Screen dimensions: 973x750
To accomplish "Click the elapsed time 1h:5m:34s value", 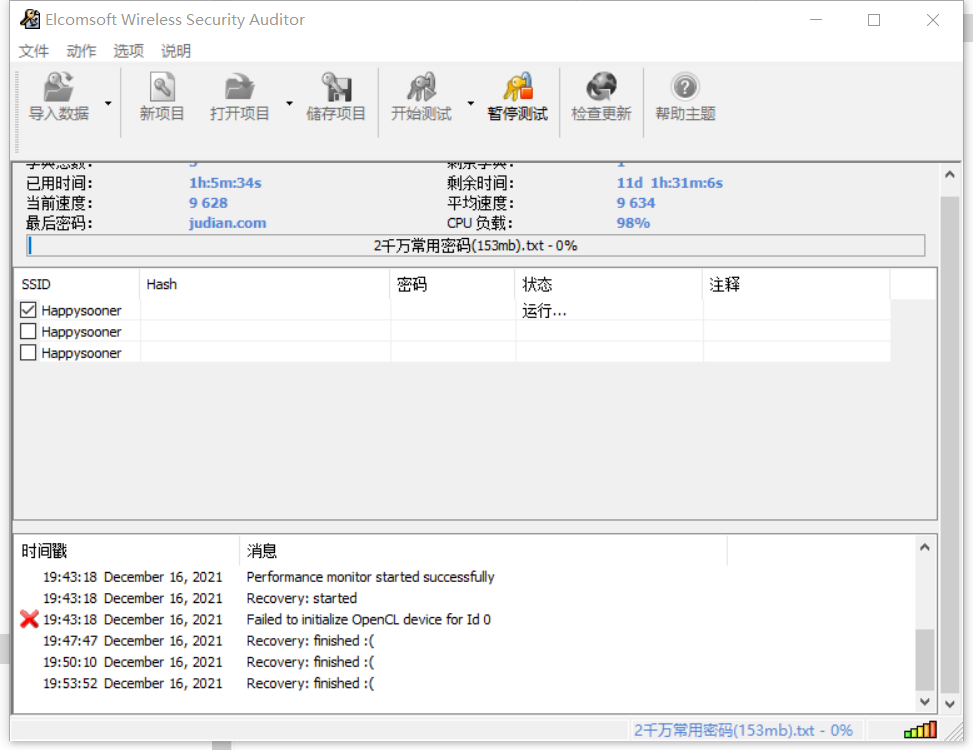I will coord(225,183).
